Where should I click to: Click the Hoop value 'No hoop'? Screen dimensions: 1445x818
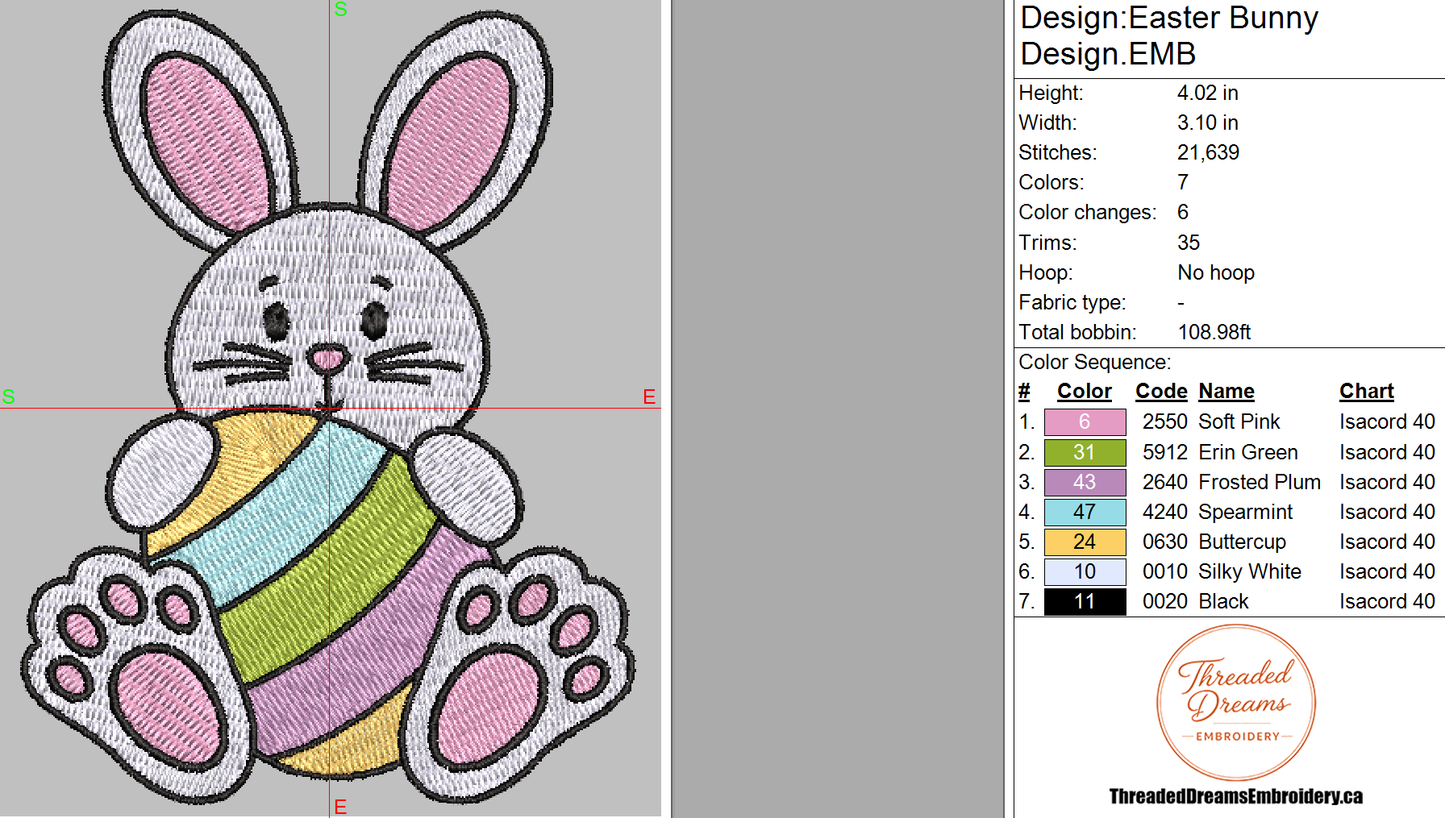(x=1216, y=273)
